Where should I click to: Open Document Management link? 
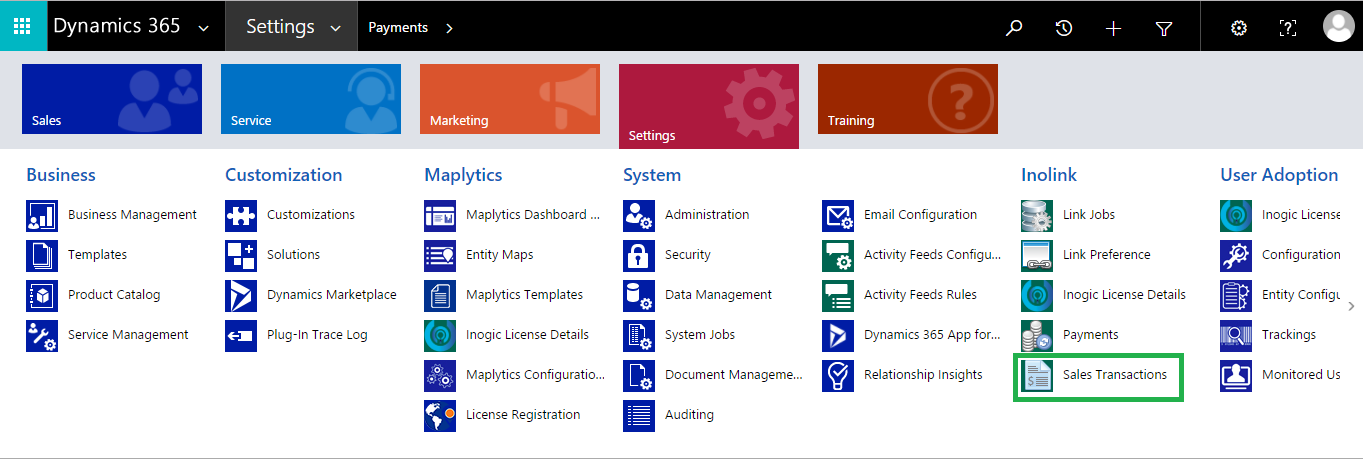[734, 375]
